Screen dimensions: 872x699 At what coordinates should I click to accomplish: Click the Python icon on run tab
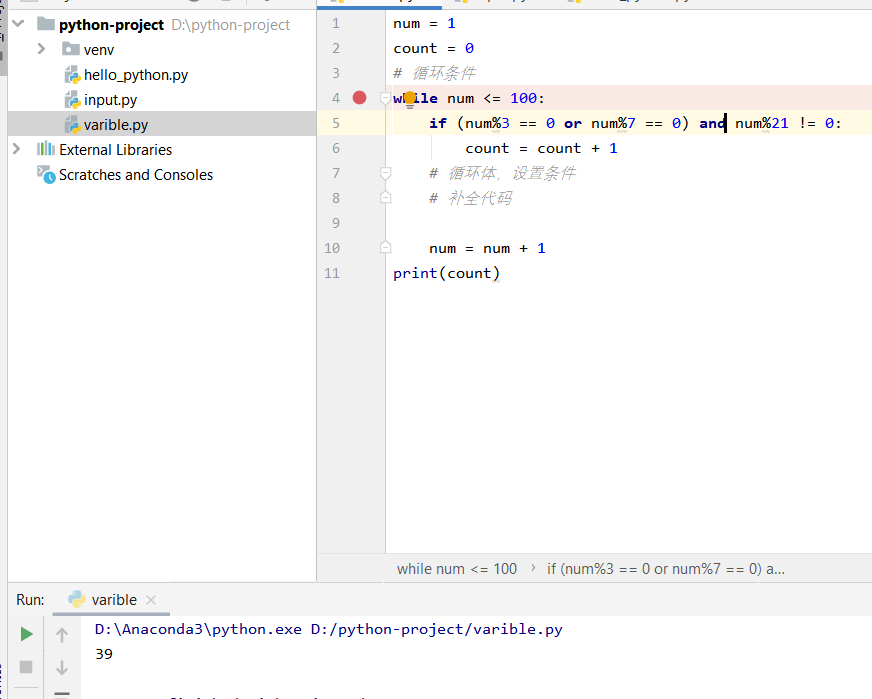(x=77, y=599)
